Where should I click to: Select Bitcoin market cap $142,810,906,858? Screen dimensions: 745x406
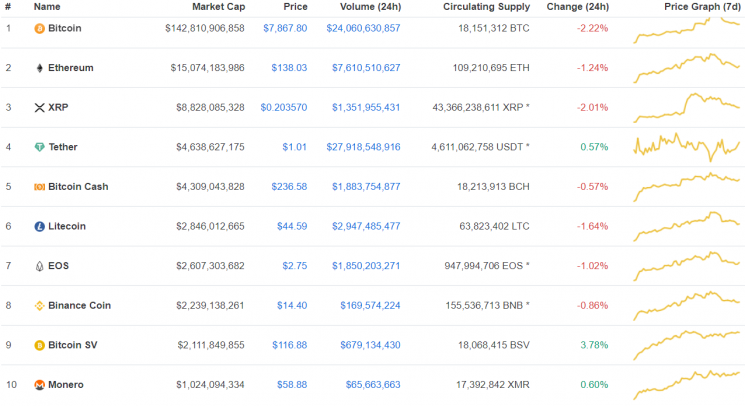tap(205, 28)
